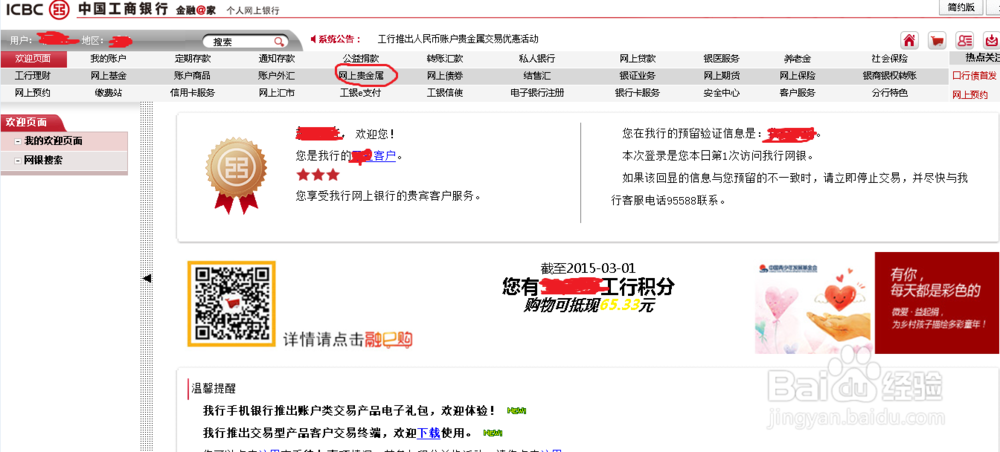The image size is (1000, 452).
Task: Open the 欢迎页面 tab in navigation
Action: click(x=33, y=59)
